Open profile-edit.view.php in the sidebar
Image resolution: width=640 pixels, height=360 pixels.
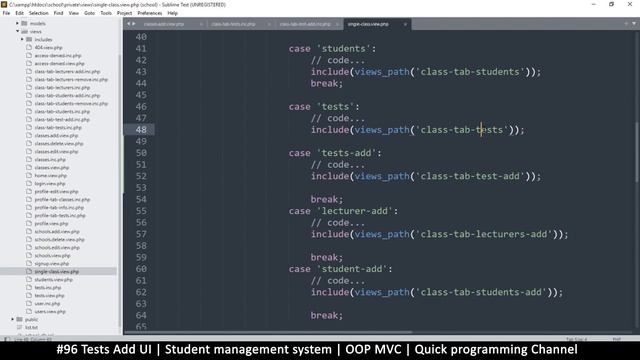point(56,191)
